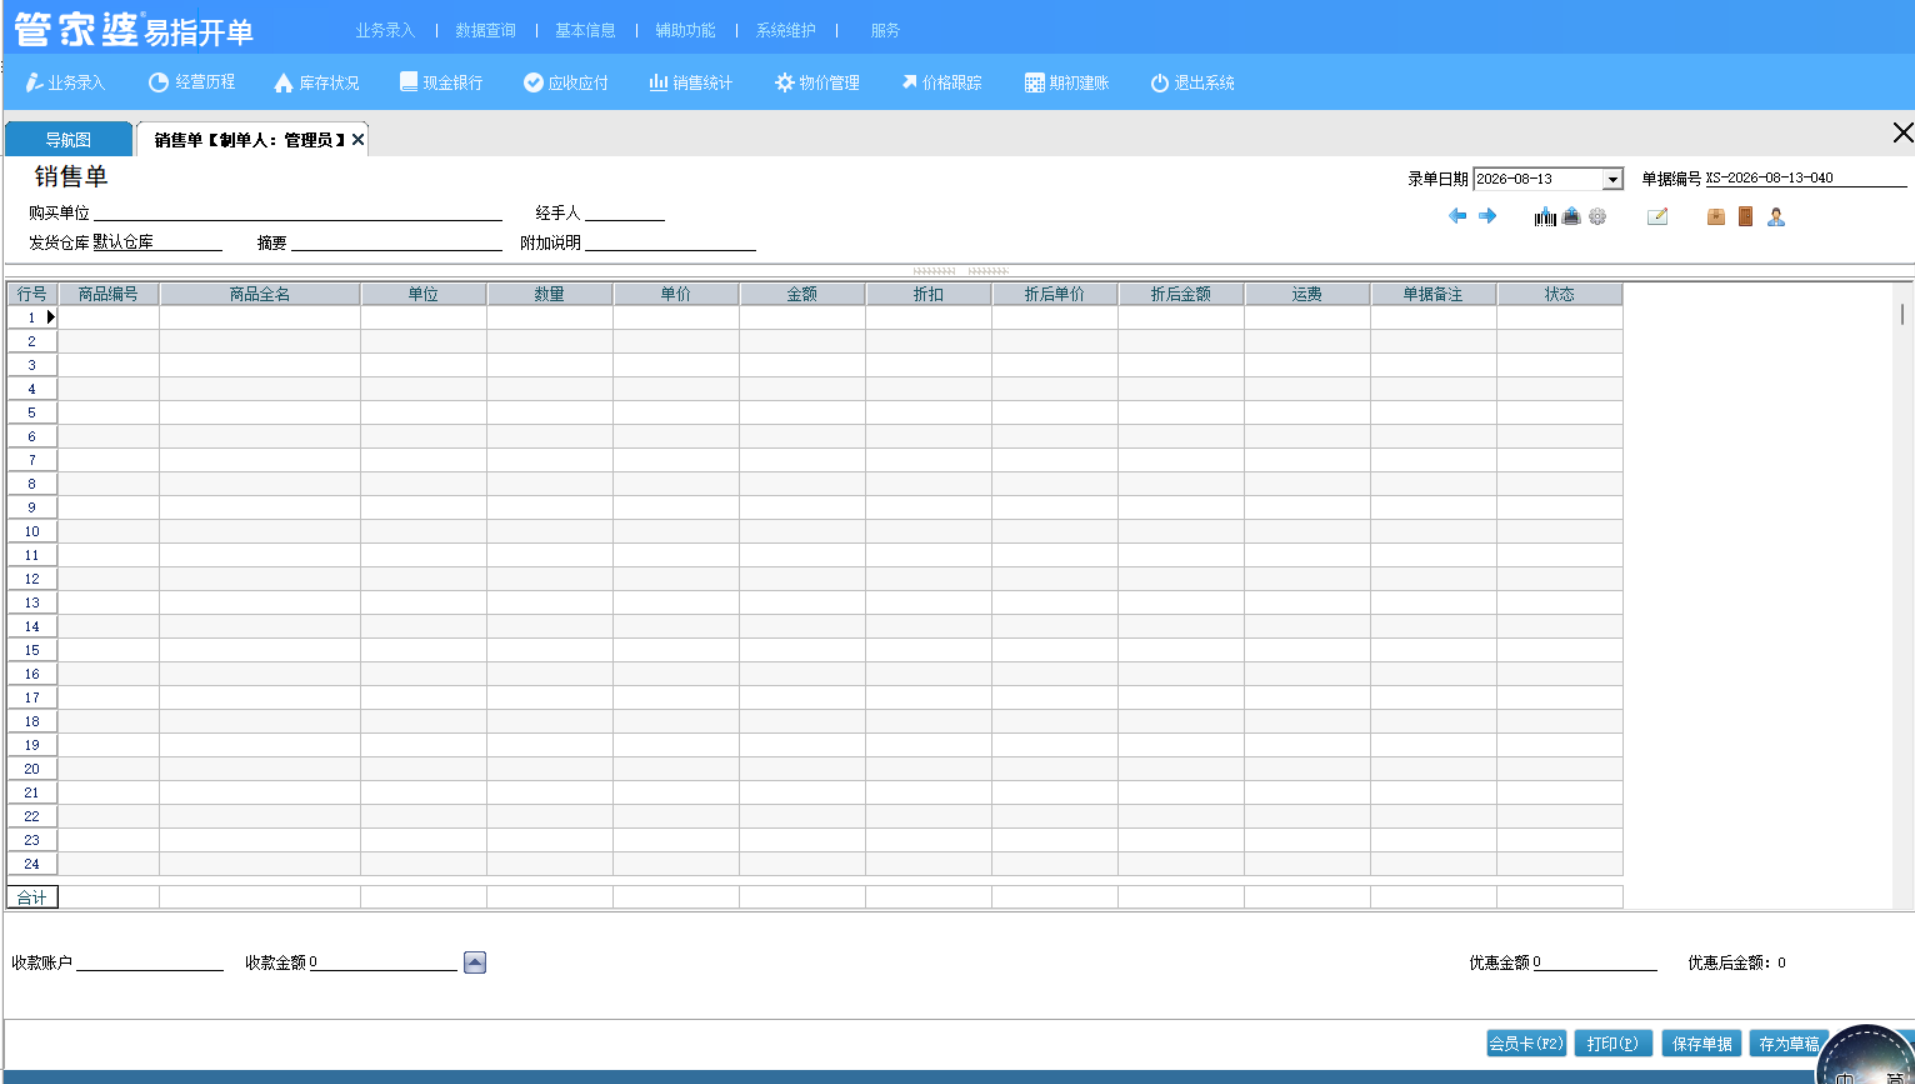Click the 单据备注 column header
1915x1084 pixels.
1433,294
